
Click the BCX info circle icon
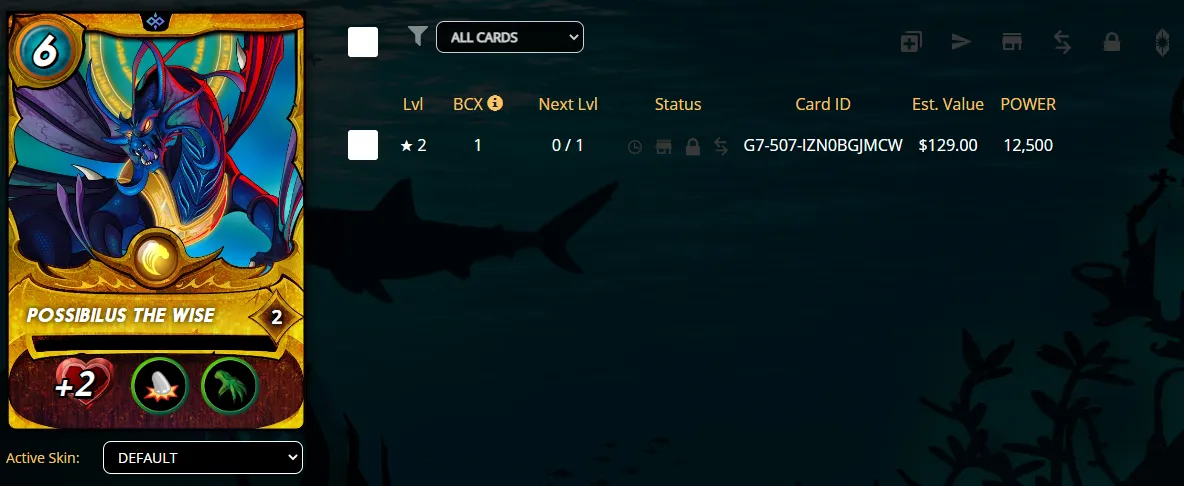(495, 103)
